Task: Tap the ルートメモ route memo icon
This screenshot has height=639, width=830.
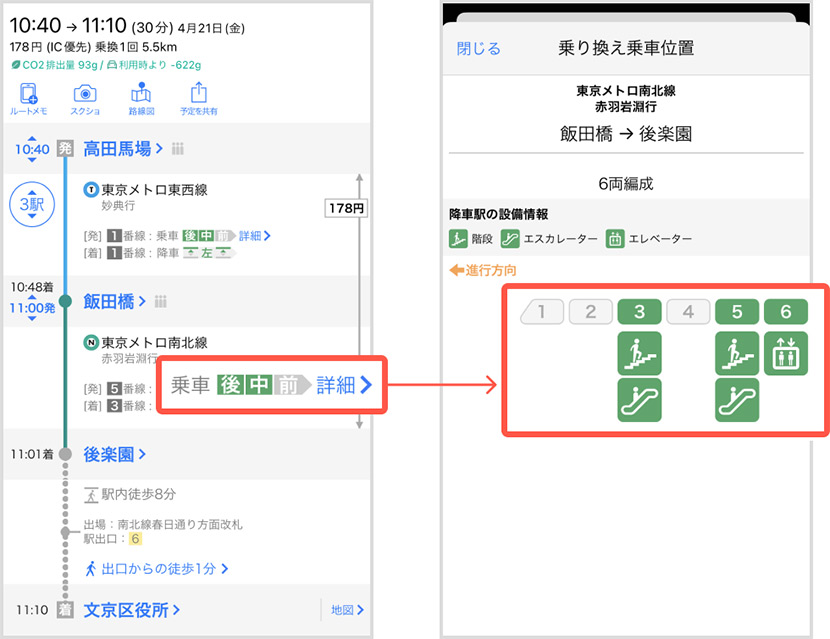Action: [29, 99]
